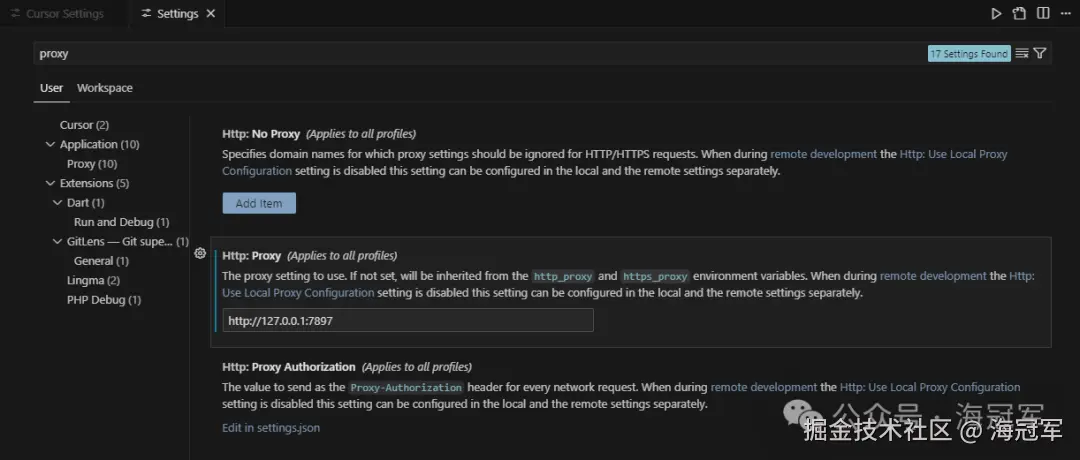The height and width of the screenshot is (460, 1080).
Task: Close the Settings tab
Action: pyautogui.click(x=210, y=14)
